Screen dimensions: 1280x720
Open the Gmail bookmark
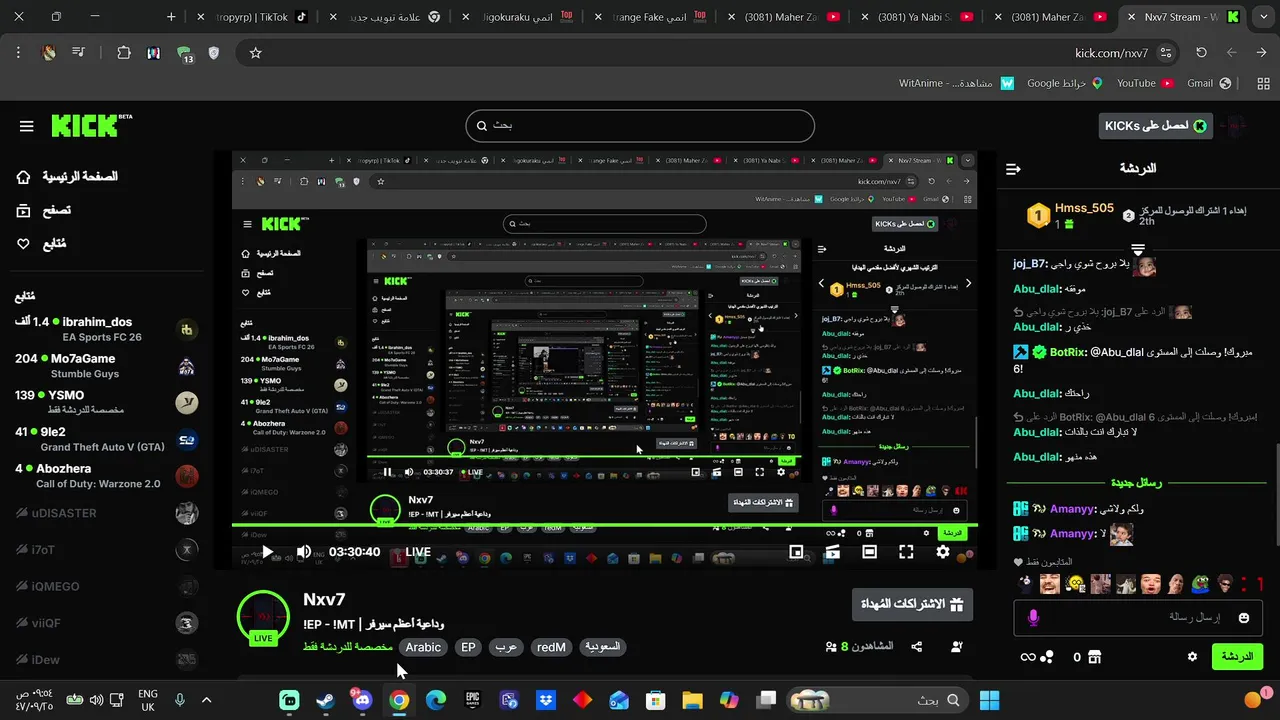point(1208,83)
